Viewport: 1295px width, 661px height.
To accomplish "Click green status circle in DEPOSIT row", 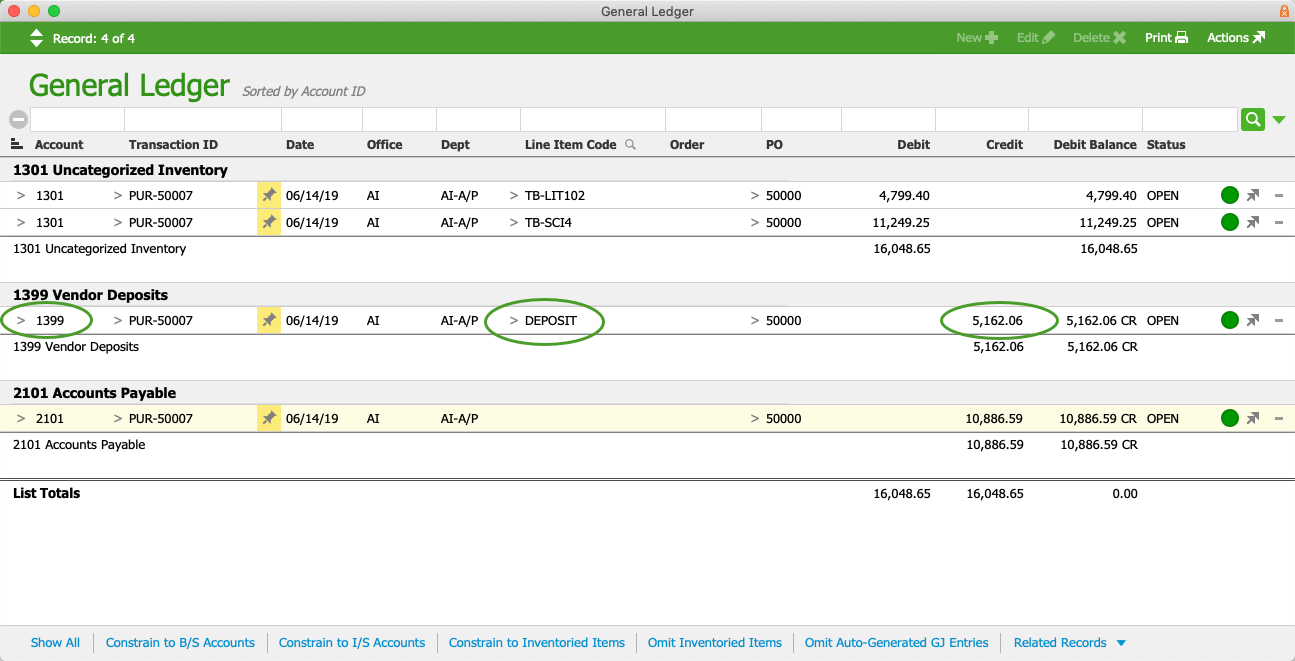I will (x=1230, y=320).
